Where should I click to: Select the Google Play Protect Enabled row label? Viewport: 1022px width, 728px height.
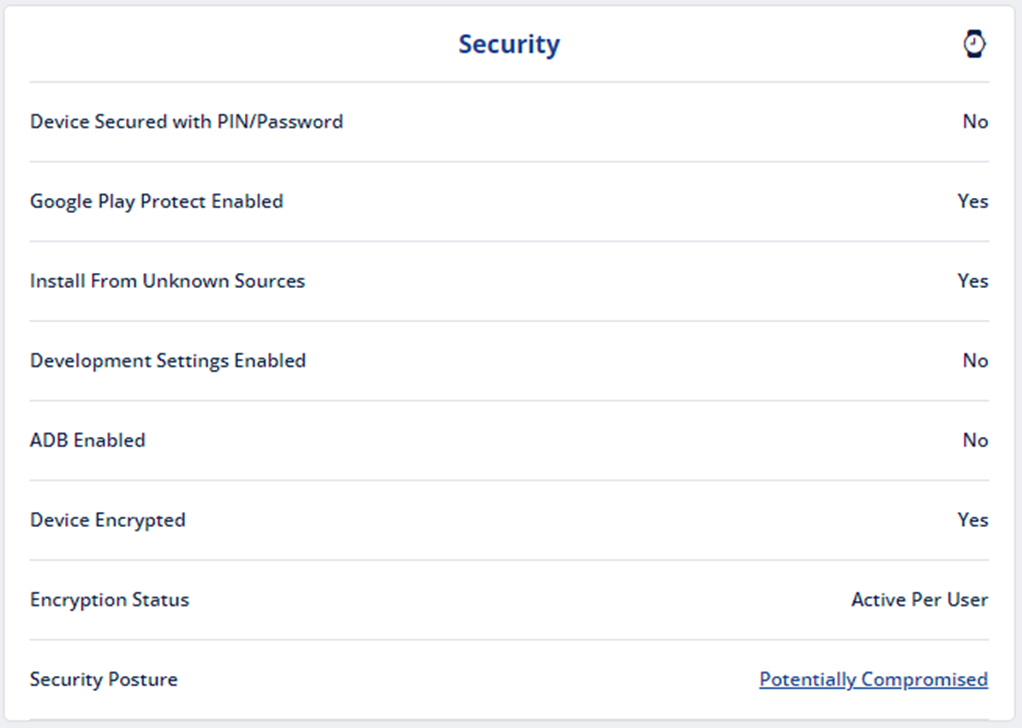coord(156,201)
